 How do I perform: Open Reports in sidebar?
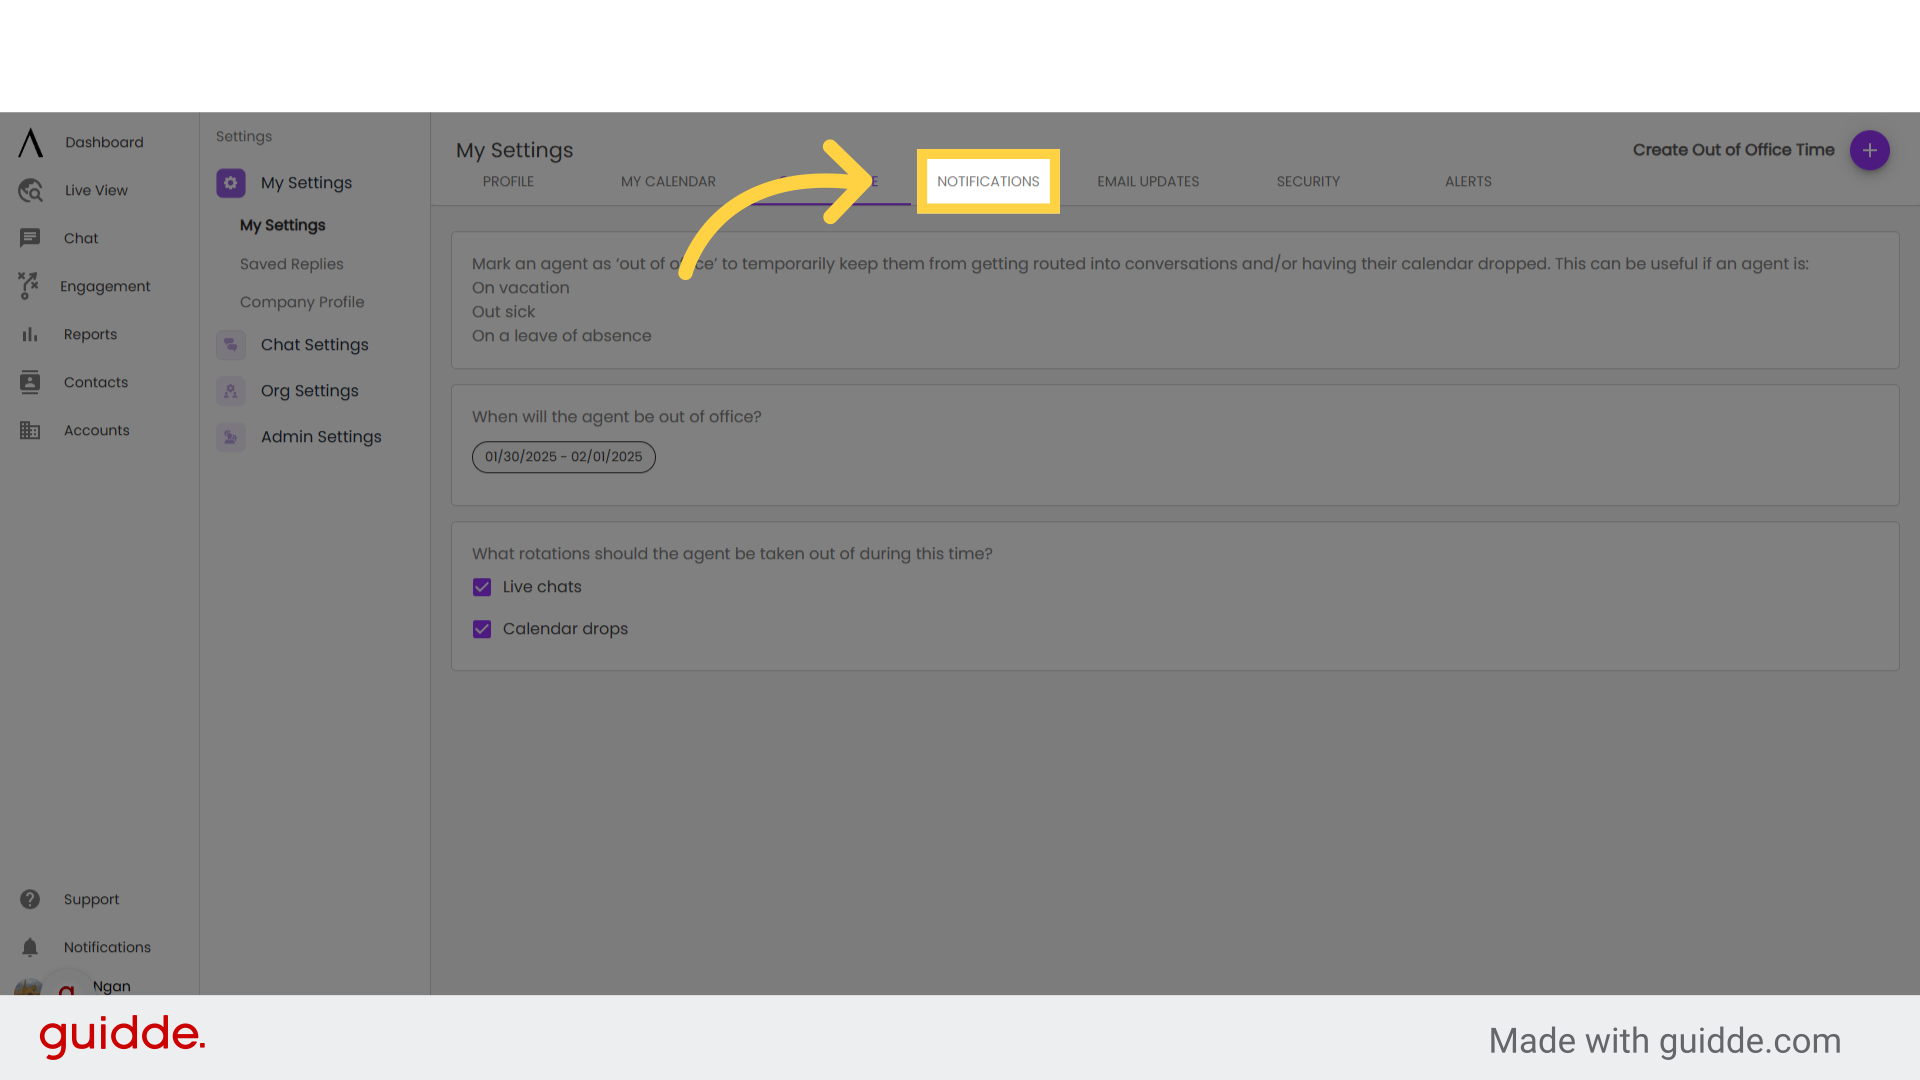pyautogui.click(x=90, y=334)
